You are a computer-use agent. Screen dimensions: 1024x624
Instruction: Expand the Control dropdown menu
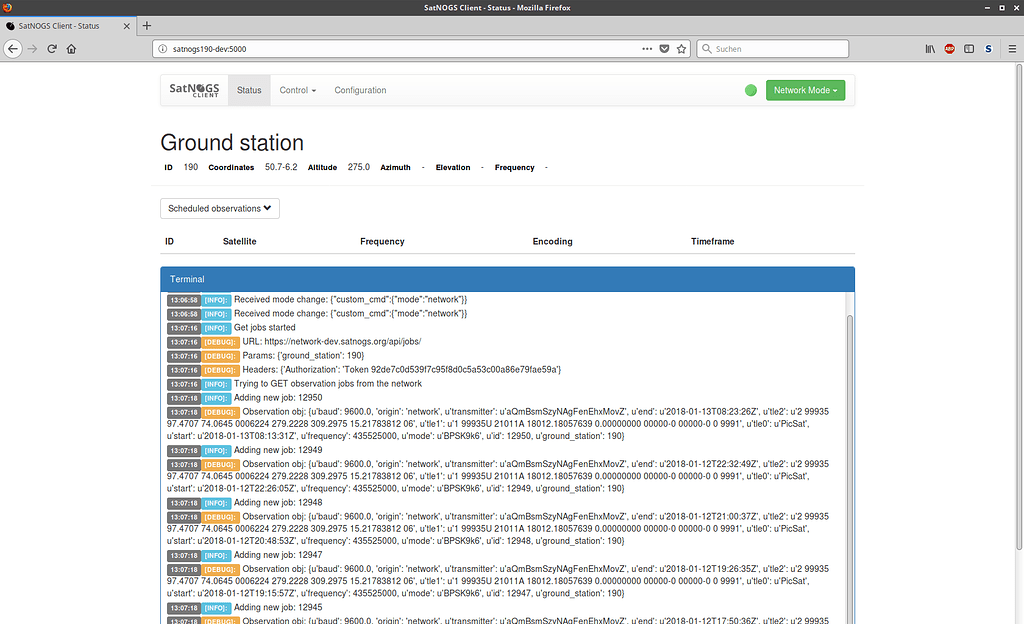coord(297,90)
